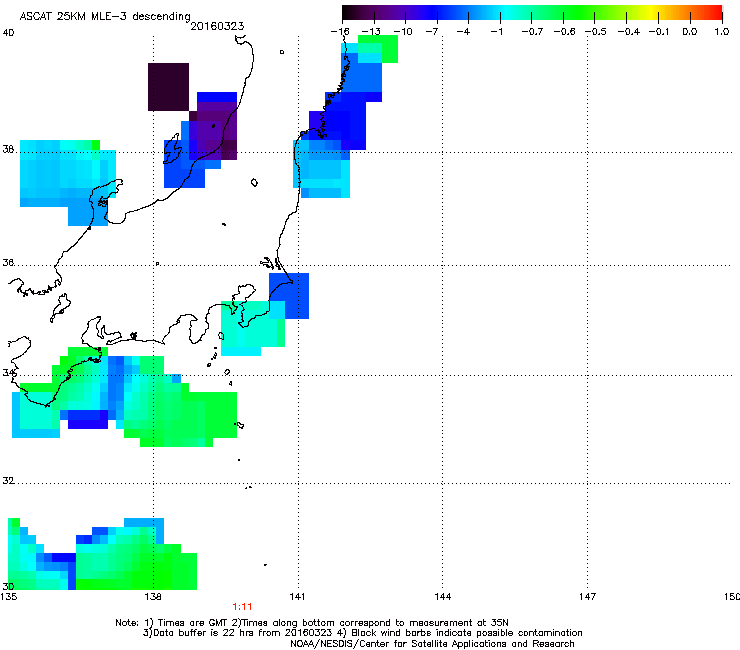
Task: Click the longitude label '138'
Action: click(x=153, y=597)
